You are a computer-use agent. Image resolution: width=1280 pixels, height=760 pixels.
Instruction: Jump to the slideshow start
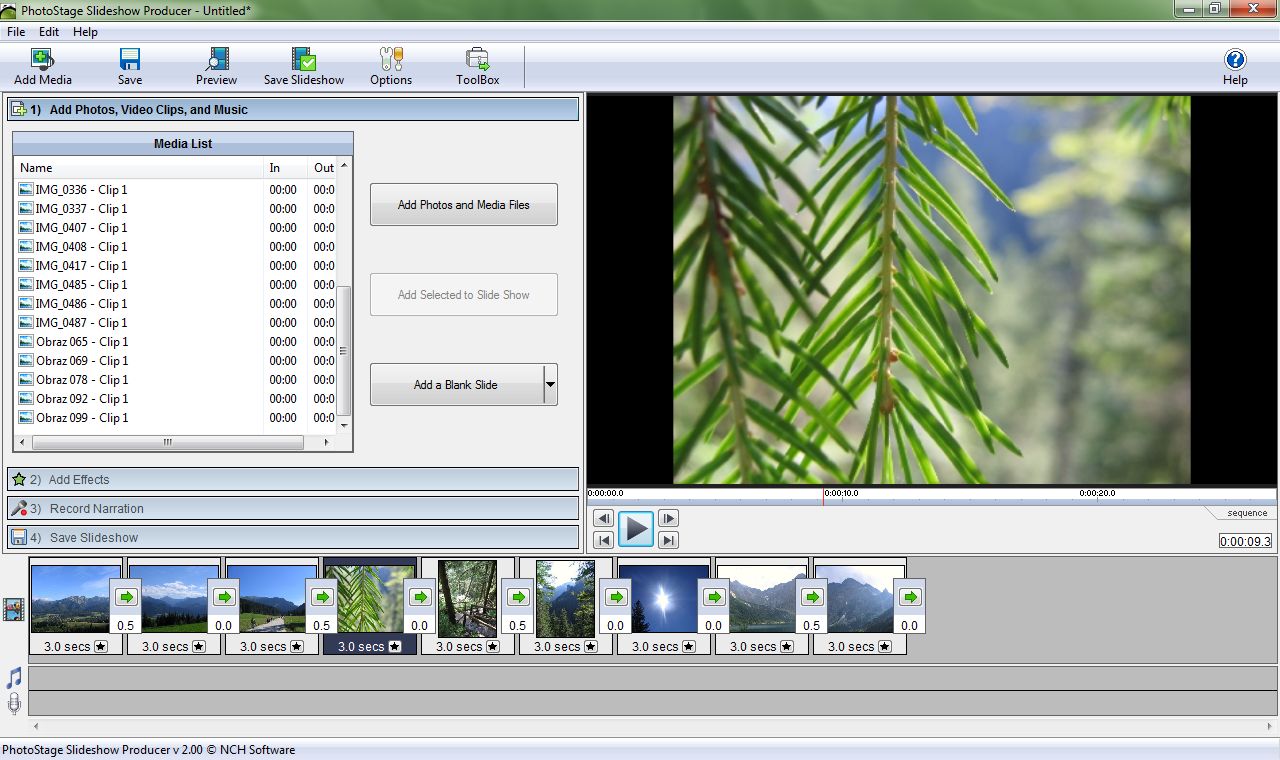click(x=603, y=540)
